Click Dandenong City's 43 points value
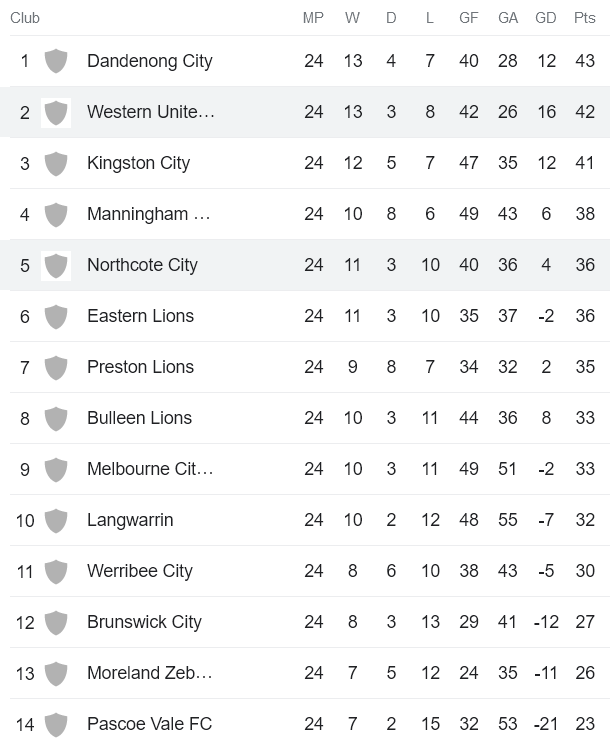The width and height of the screenshot is (610, 750). 585,61
